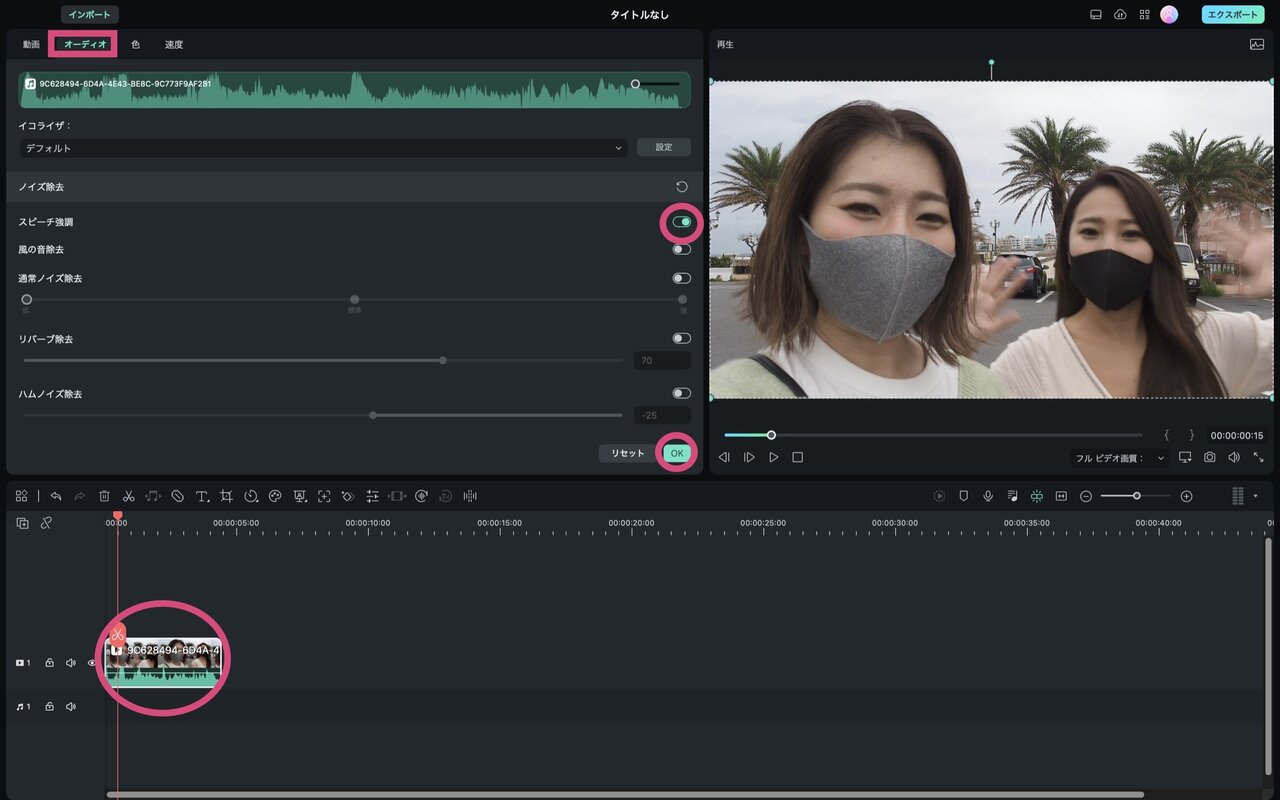
Task: Click the audio waveform icon in toolbar
Action: pyautogui.click(x=470, y=496)
